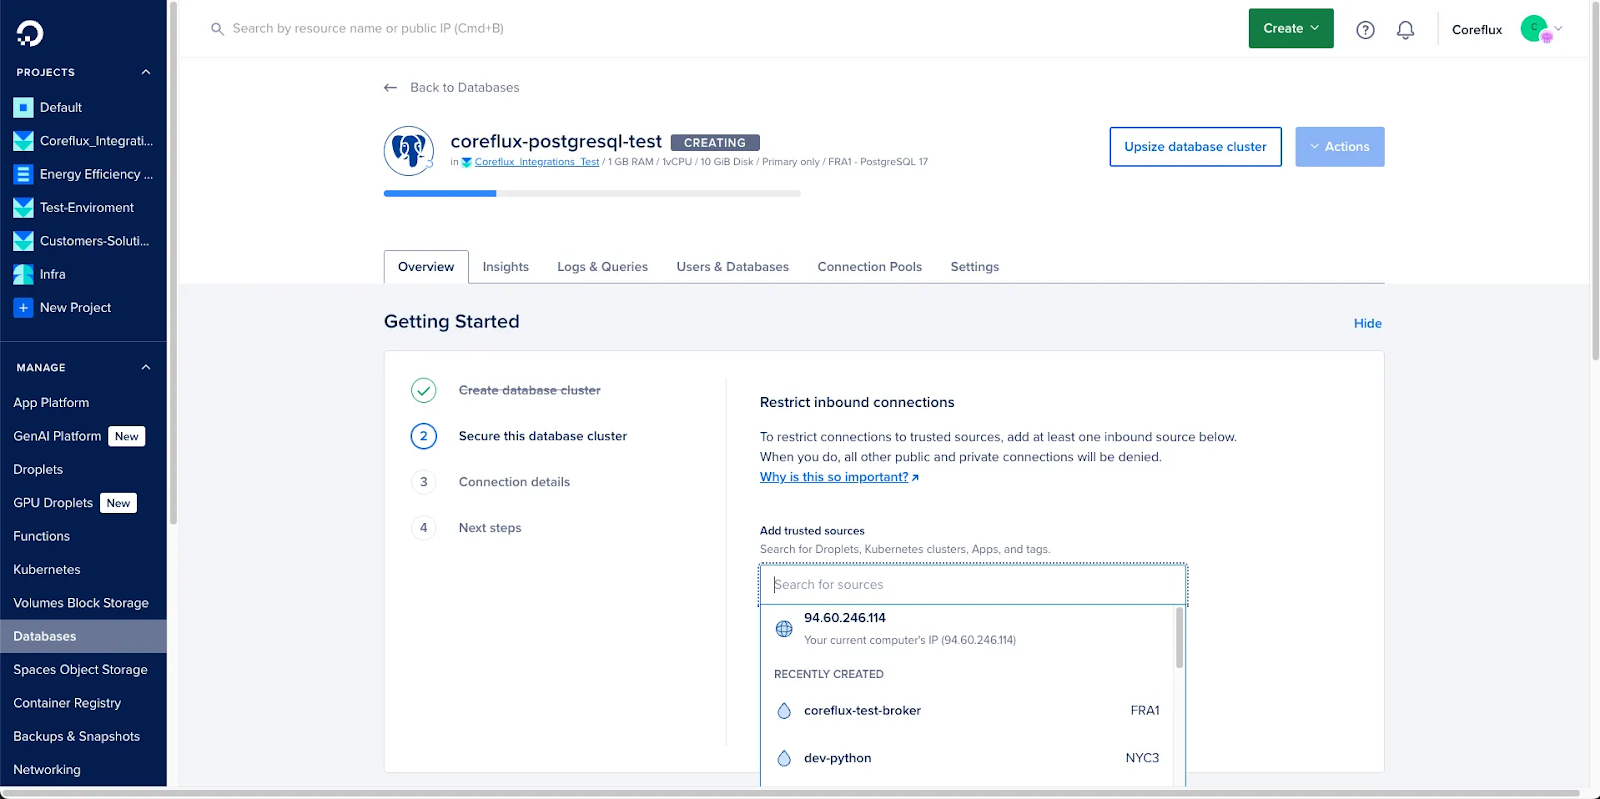Click the step 2 circle icon
Viewport: 1600px width, 799px height.
[x=424, y=436]
